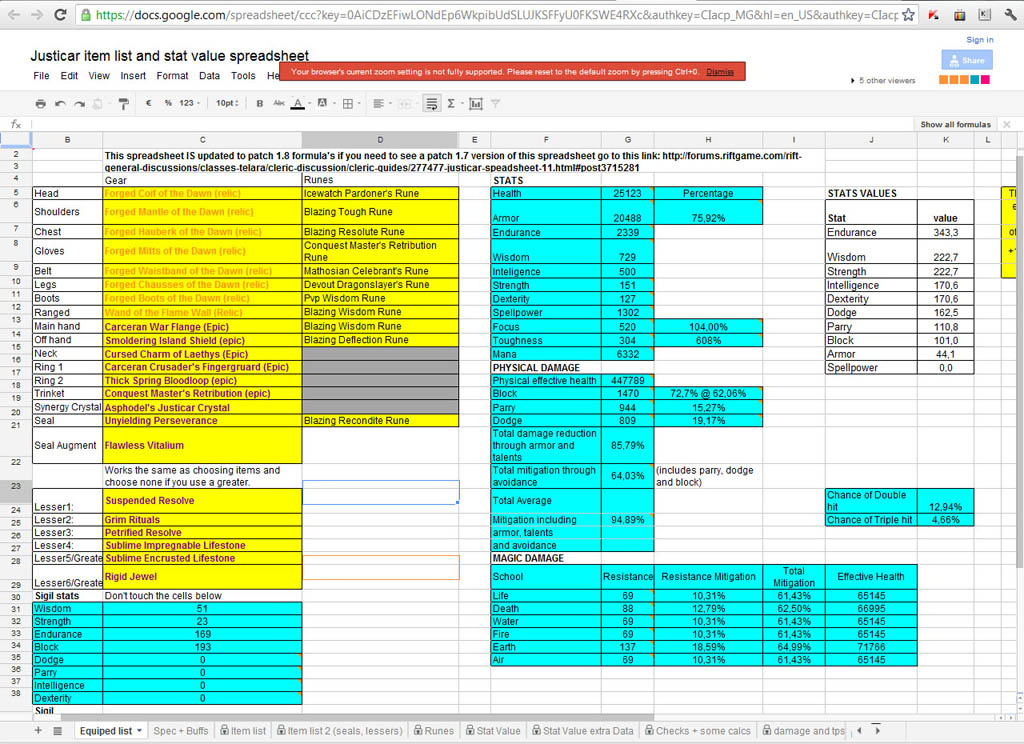
Task: Click the background color icon
Action: tap(322, 103)
